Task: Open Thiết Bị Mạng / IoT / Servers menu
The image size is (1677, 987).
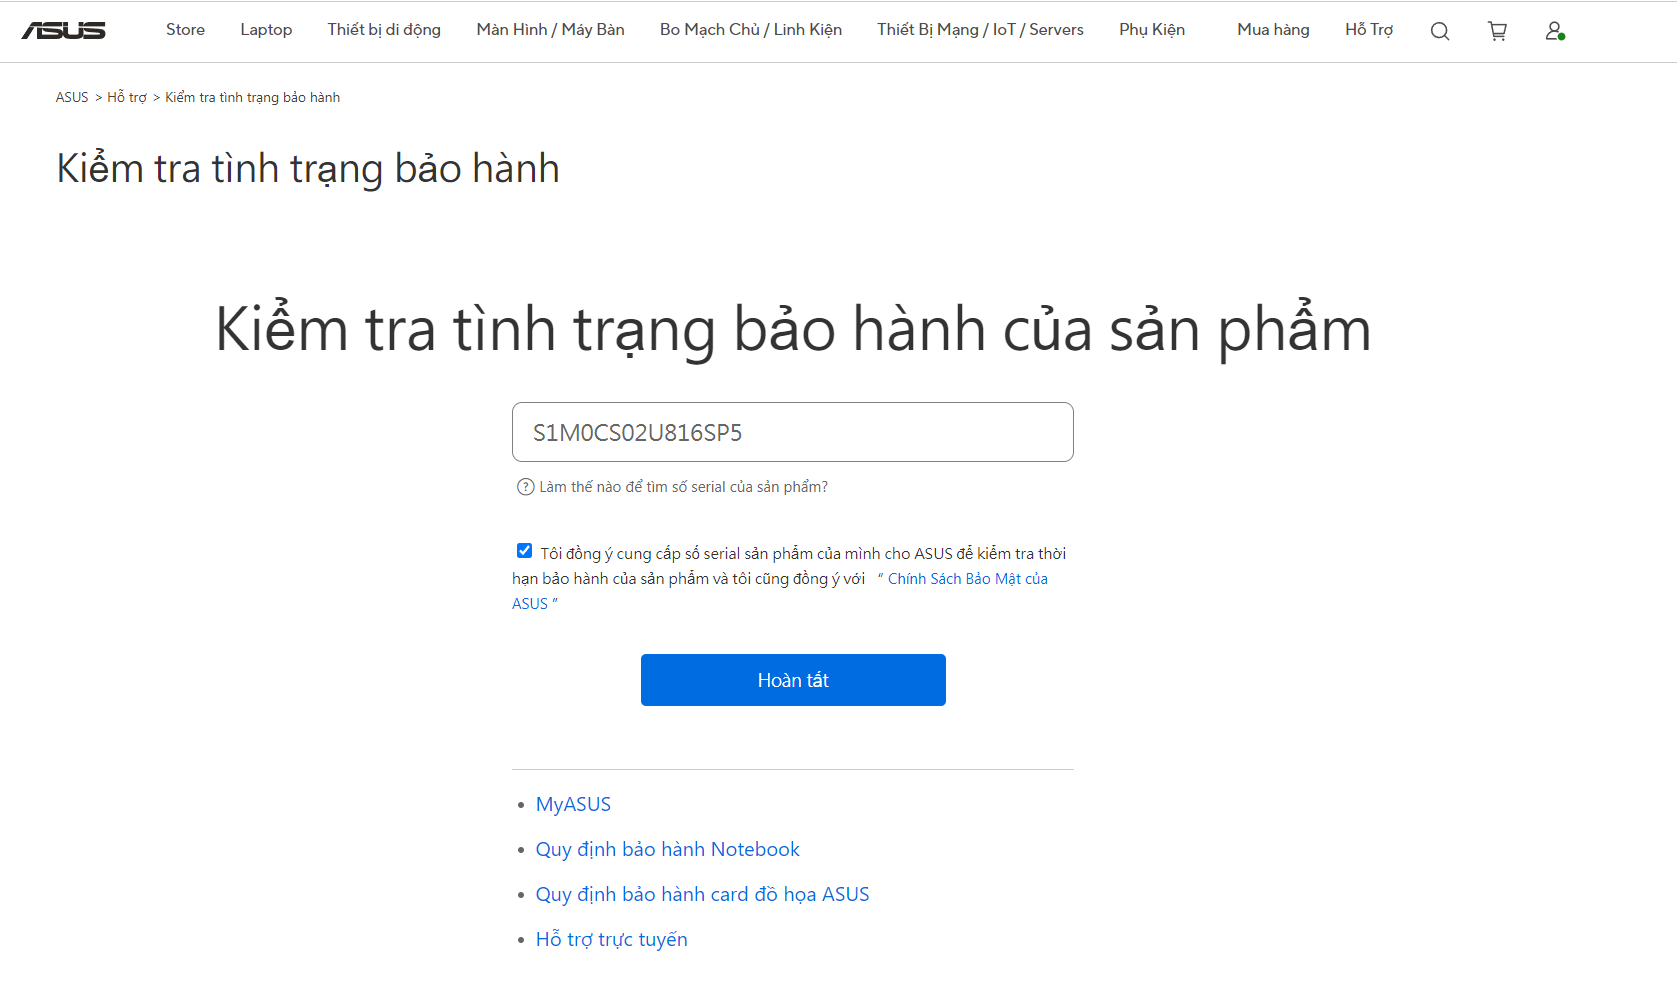Action: pos(980,30)
